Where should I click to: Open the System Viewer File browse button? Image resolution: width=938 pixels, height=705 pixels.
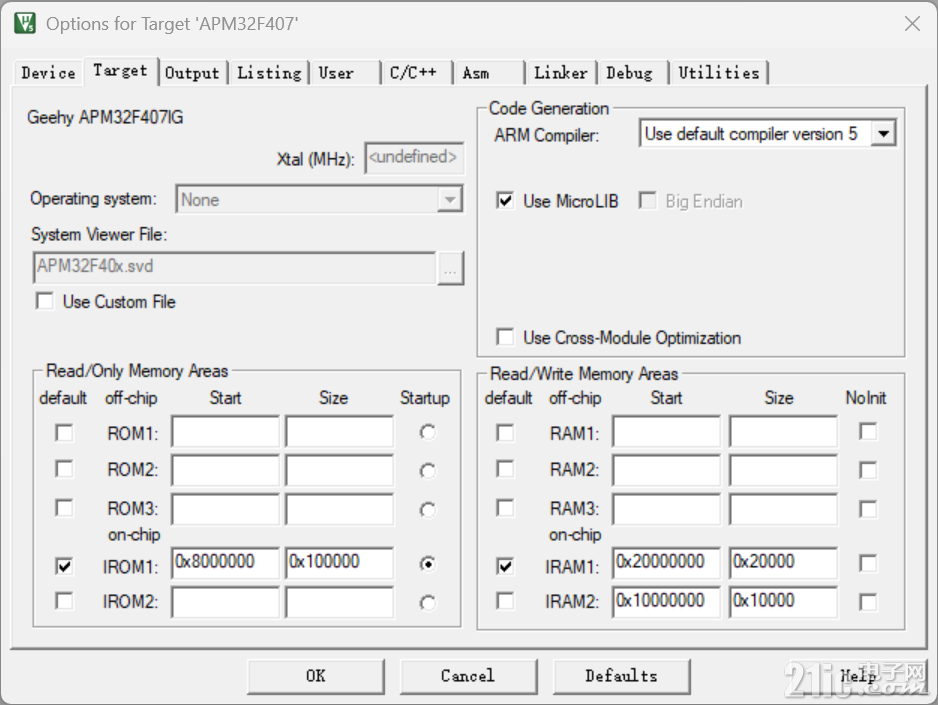(x=450, y=268)
